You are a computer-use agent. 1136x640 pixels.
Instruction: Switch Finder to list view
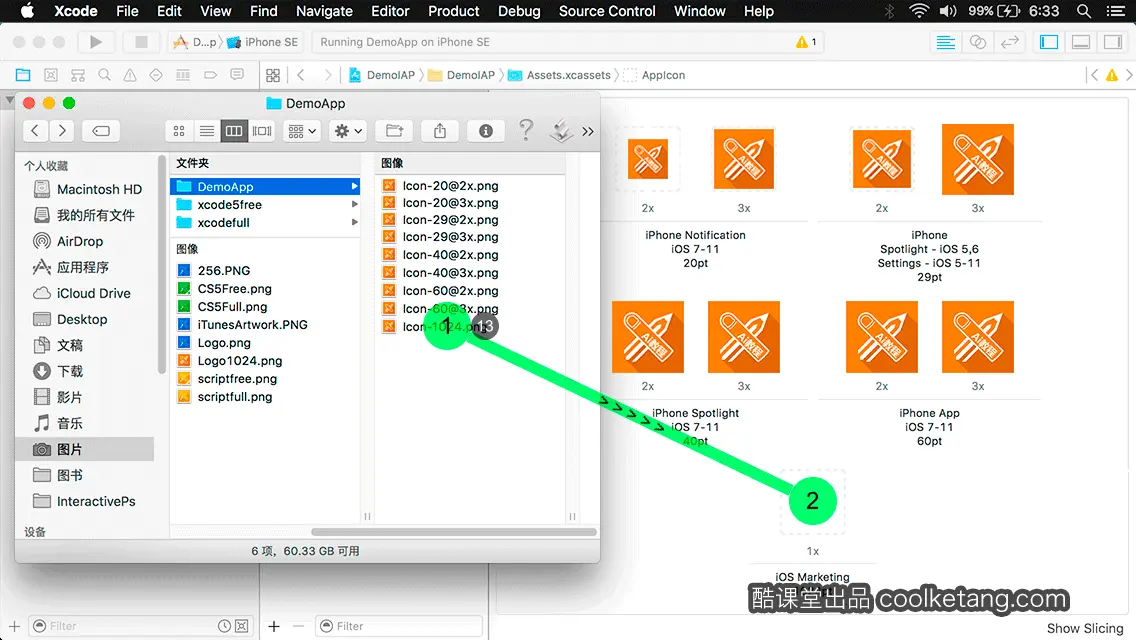tap(206, 131)
